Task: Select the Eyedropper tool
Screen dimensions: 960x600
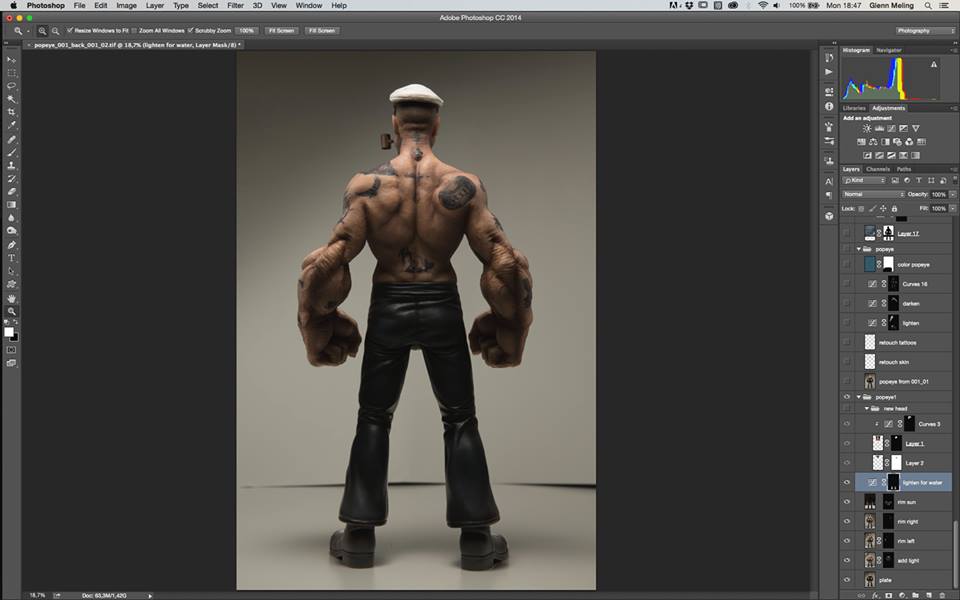Action: pos(12,125)
